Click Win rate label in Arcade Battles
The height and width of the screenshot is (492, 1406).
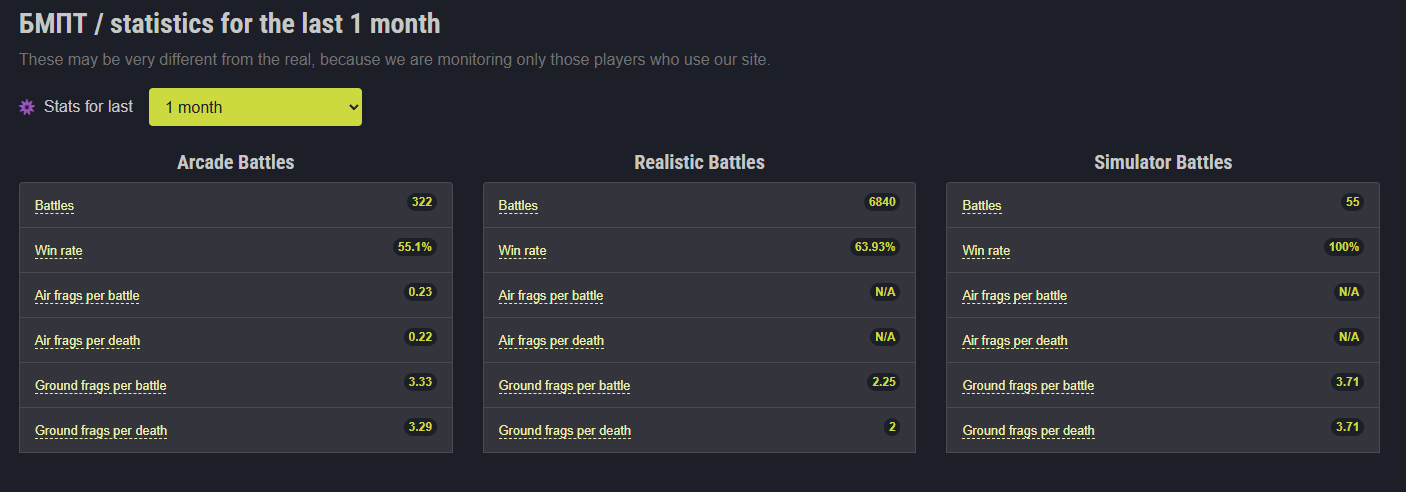[58, 251]
